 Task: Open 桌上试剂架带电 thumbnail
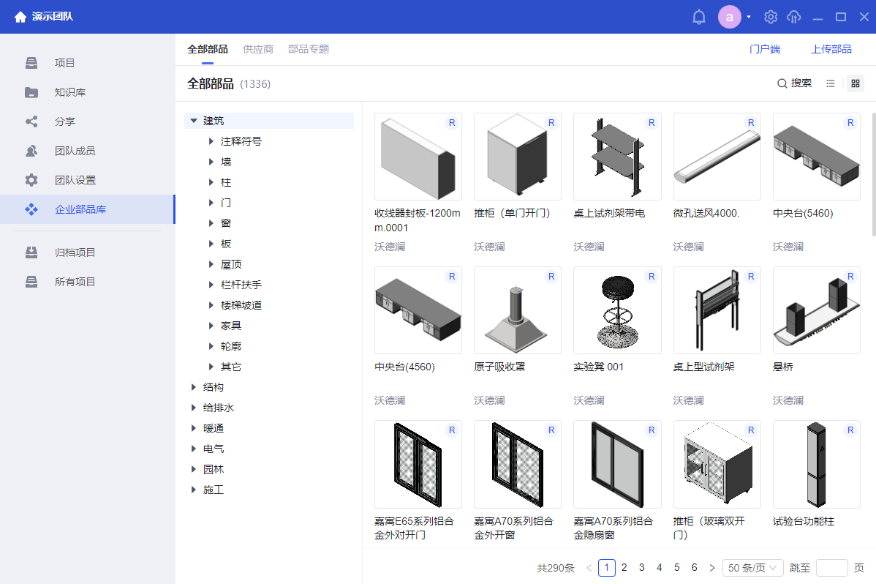[617, 156]
